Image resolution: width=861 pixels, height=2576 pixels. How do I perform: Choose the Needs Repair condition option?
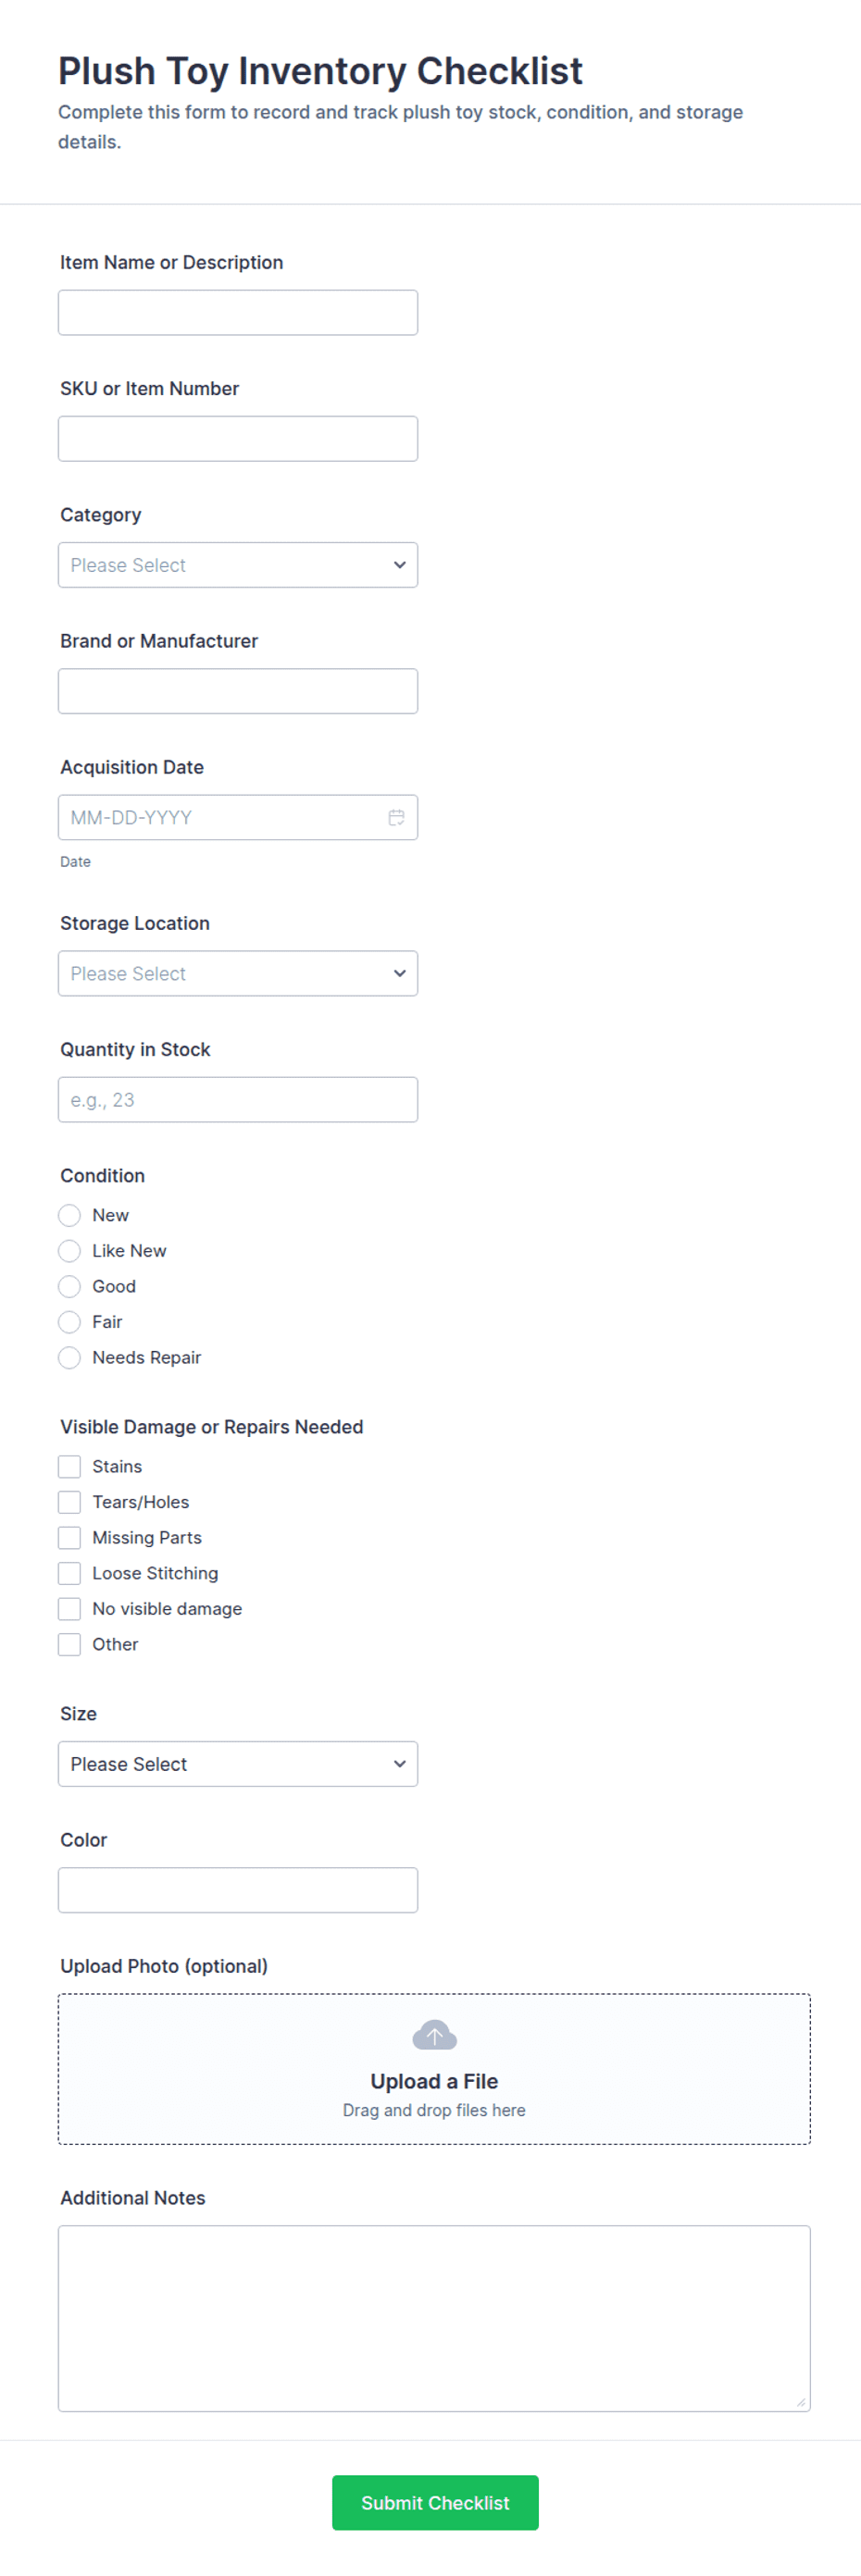[x=69, y=1357]
